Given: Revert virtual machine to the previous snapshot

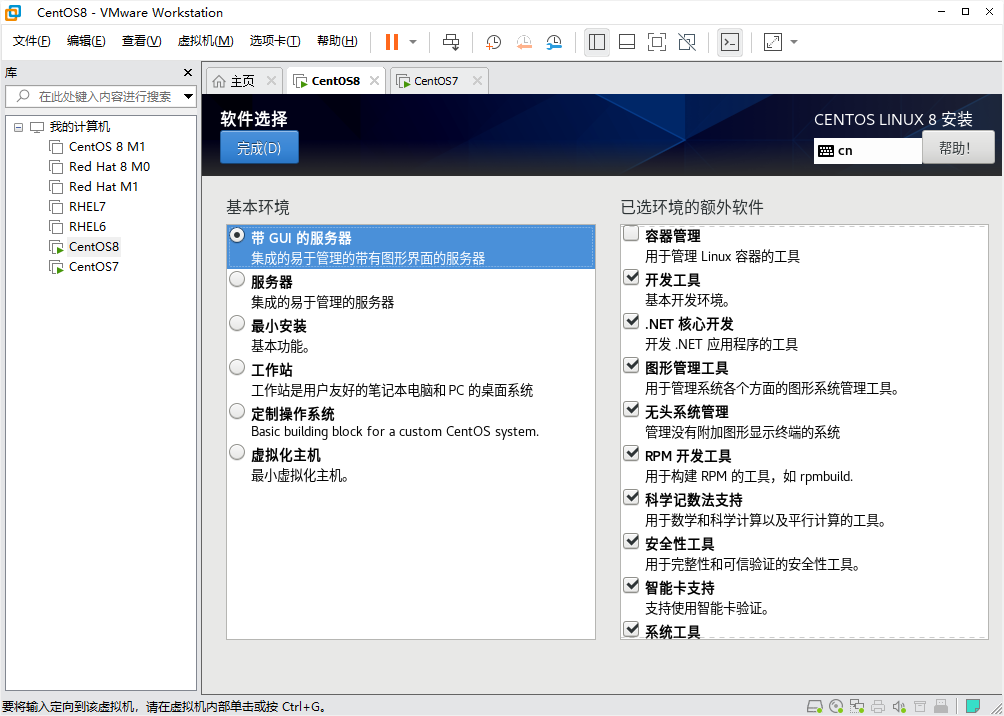Looking at the screenshot, I should coord(524,42).
